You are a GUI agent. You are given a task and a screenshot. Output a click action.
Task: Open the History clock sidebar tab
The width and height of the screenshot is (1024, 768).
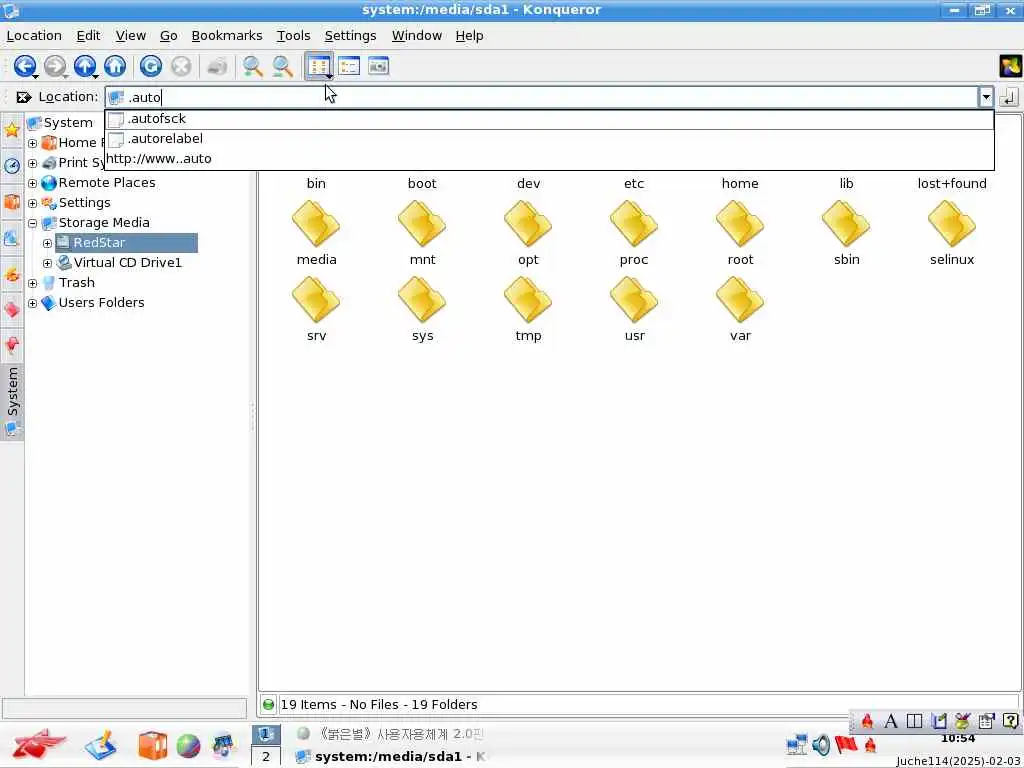(x=12, y=165)
